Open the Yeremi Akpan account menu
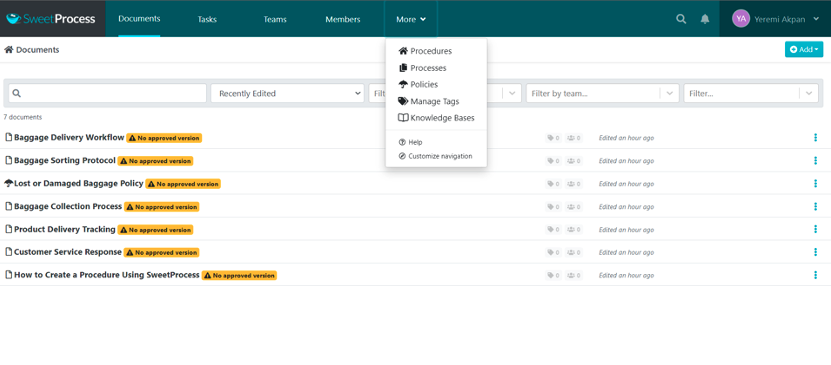 pyautogui.click(x=775, y=19)
